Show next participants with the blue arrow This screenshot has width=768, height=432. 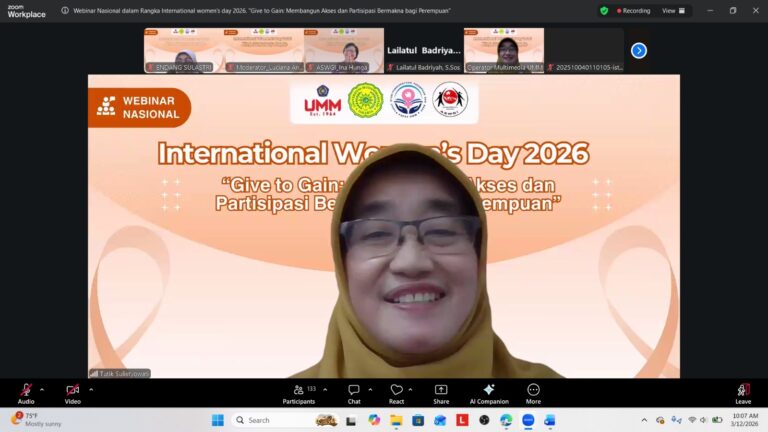click(x=639, y=50)
